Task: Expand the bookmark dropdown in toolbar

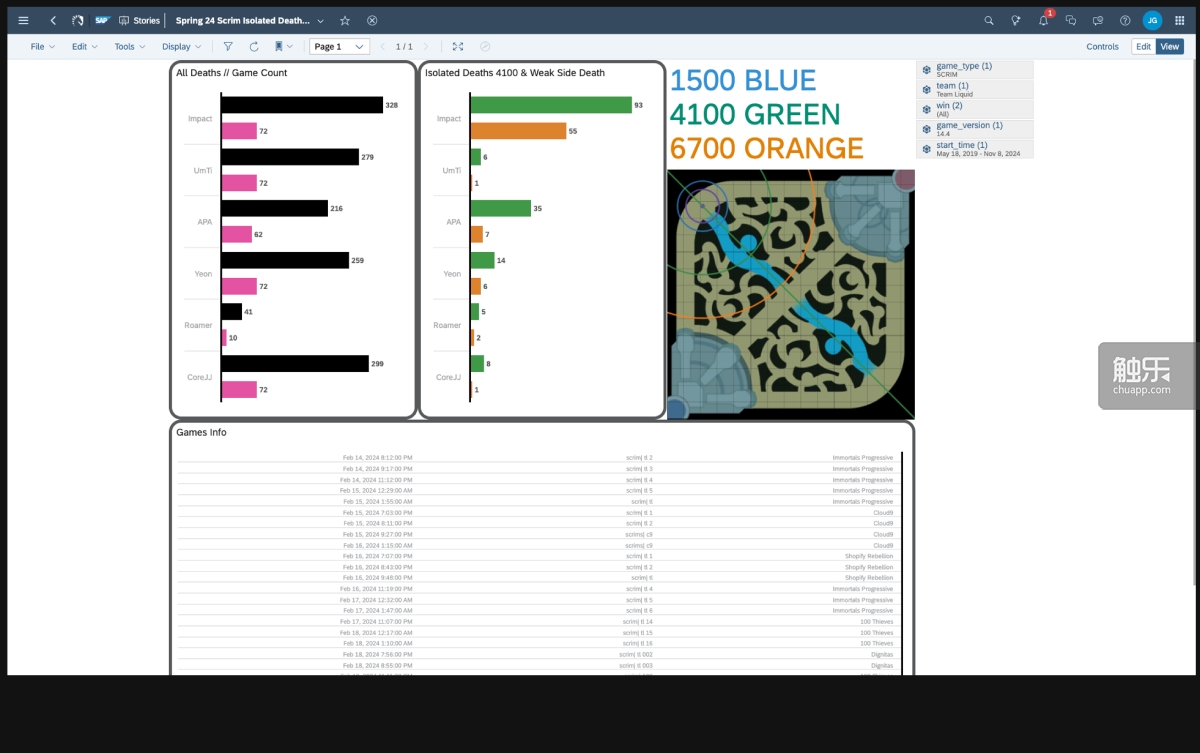Action: (284, 46)
